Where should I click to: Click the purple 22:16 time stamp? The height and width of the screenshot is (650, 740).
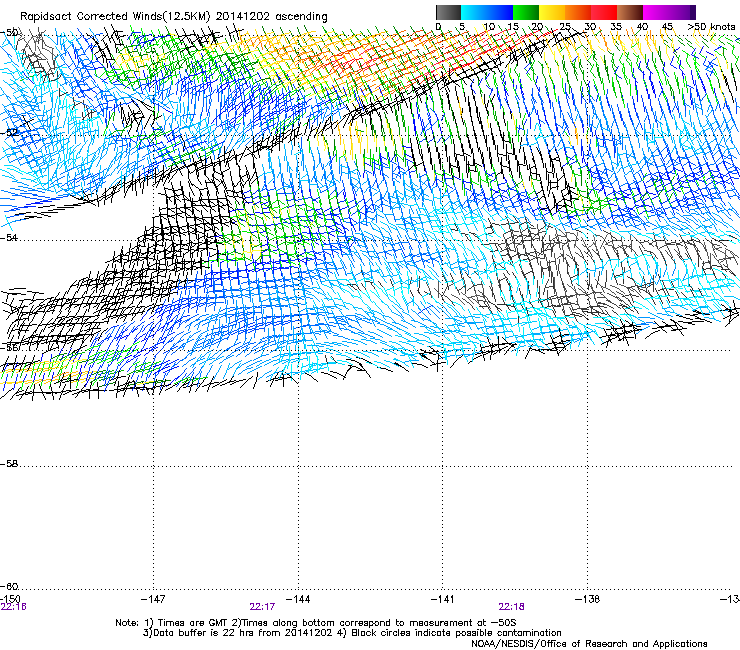tap(14, 607)
